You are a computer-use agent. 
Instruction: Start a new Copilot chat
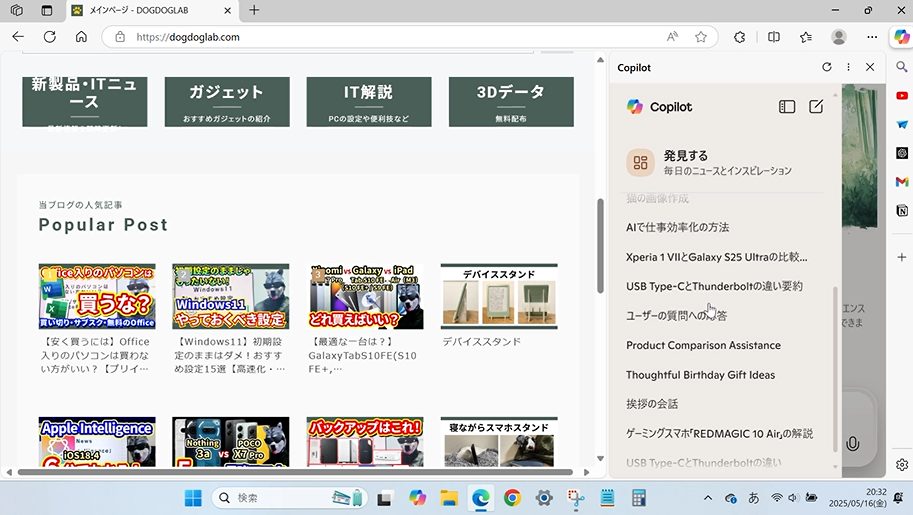[816, 107]
